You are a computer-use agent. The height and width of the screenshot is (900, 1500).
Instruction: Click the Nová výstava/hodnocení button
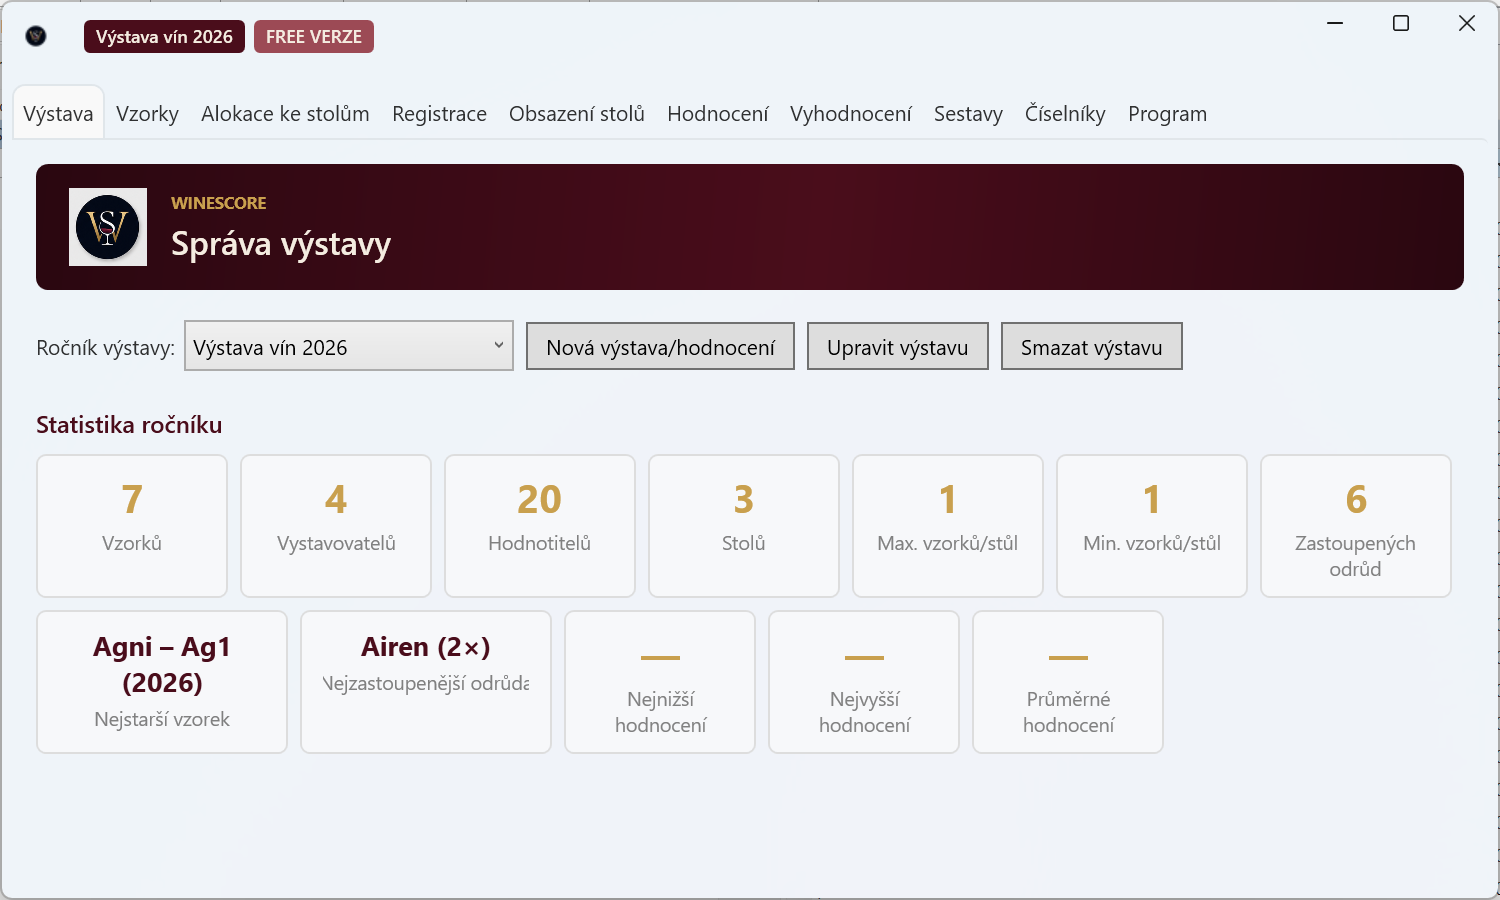pyautogui.click(x=660, y=346)
